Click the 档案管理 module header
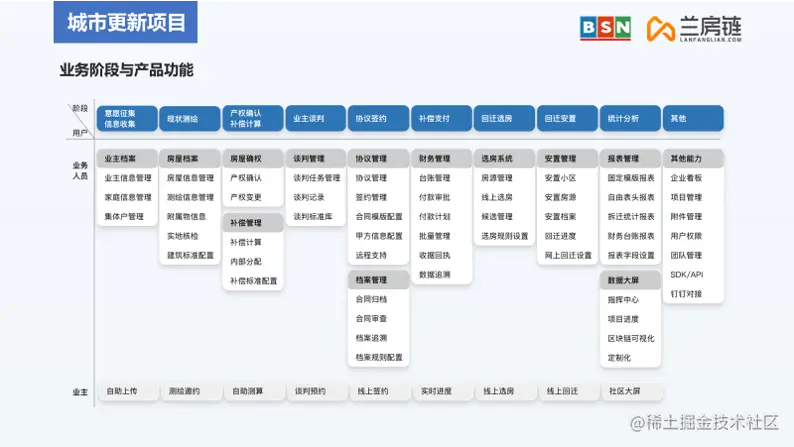 point(378,280)
